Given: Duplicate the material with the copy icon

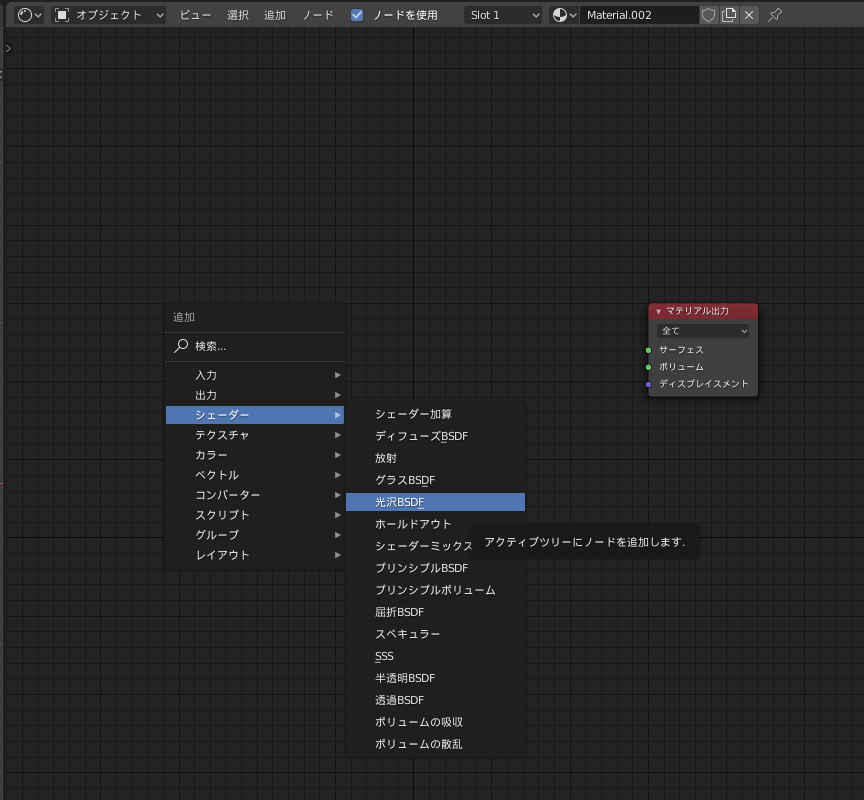Looking at the screenshot, I should pyautogui.click(x=729, y=15).
